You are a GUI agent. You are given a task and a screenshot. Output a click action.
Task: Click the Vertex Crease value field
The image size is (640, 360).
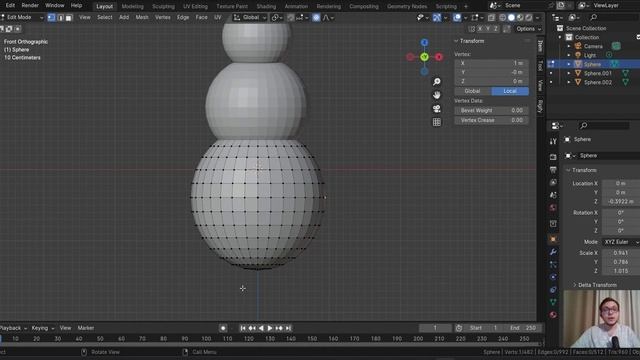click(491, 120)
